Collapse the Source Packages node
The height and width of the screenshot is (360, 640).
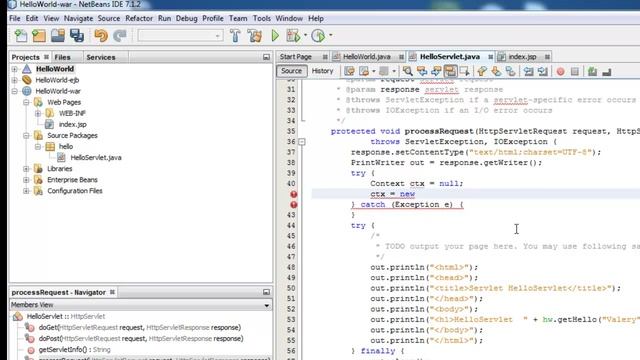click(x=26, y=135)
